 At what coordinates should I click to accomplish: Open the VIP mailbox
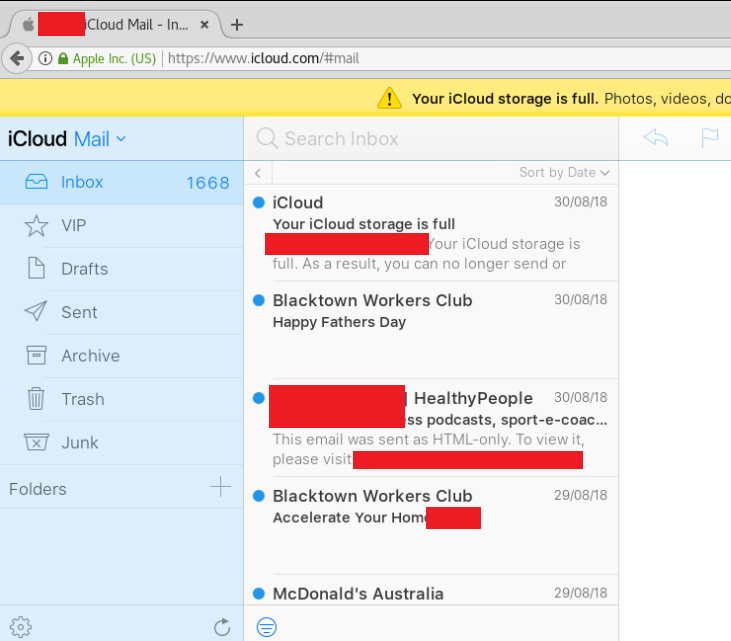click(121, 226)
